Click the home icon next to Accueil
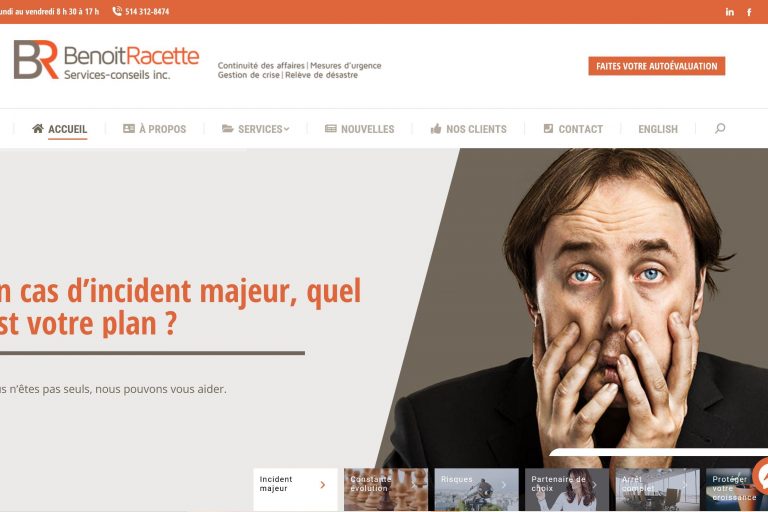This screenshot has width=768, height=512. coord(38,128)
